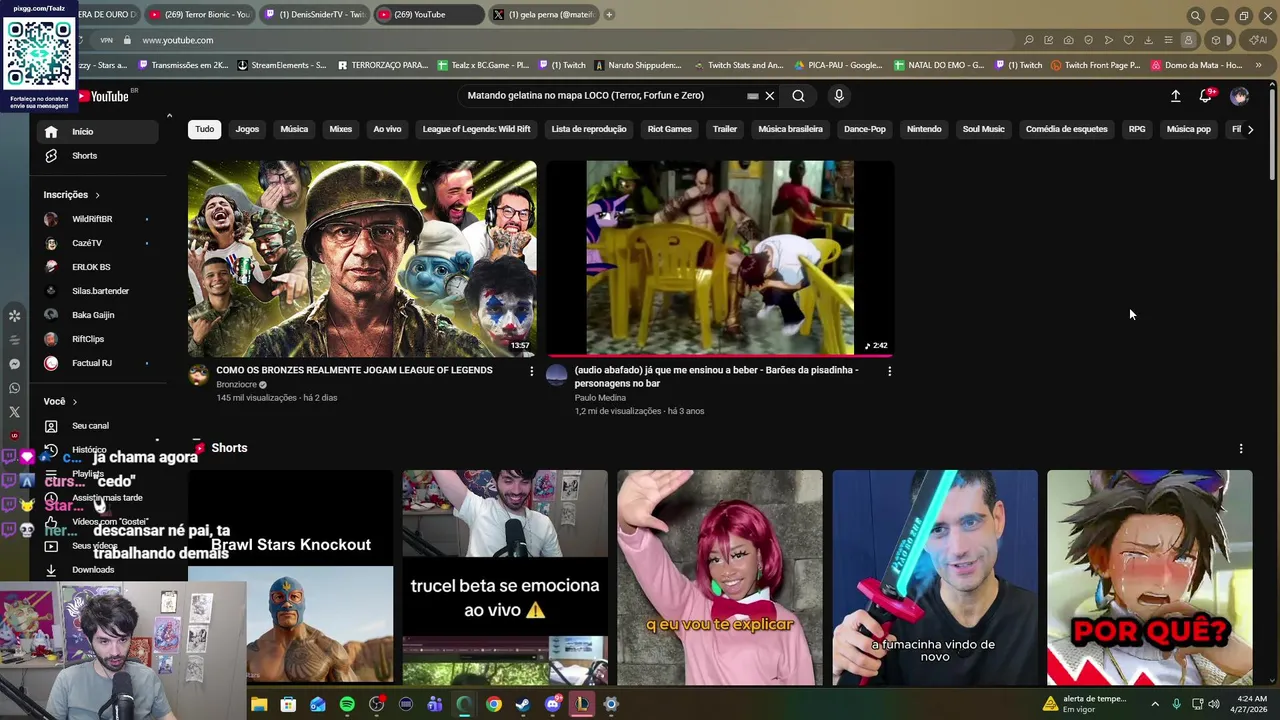Click the page vertical scrollbar
The height and width of the screenshot is (720, 1280).
tap(1272, 135)
